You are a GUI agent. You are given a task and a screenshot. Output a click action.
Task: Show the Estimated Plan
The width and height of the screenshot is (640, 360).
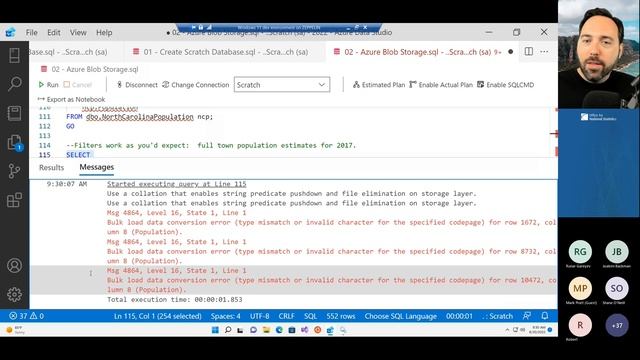(379, 85)
